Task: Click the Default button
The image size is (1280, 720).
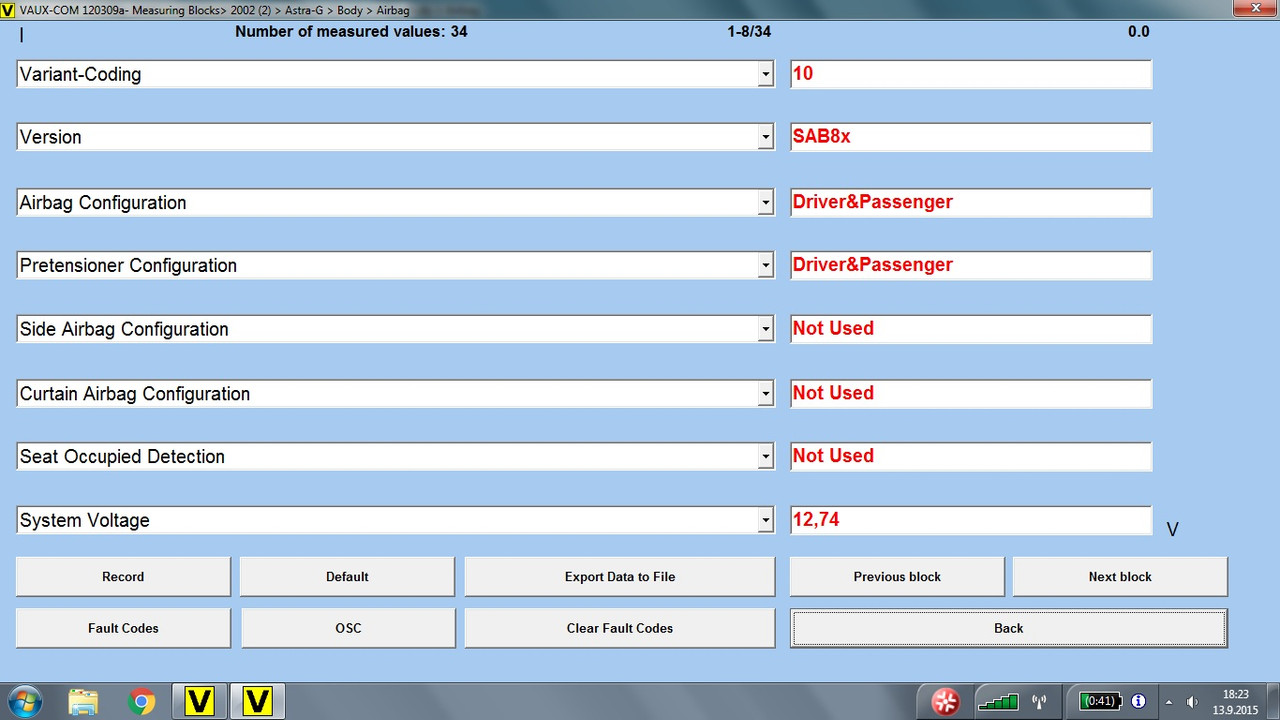Action: click(347, 577)
